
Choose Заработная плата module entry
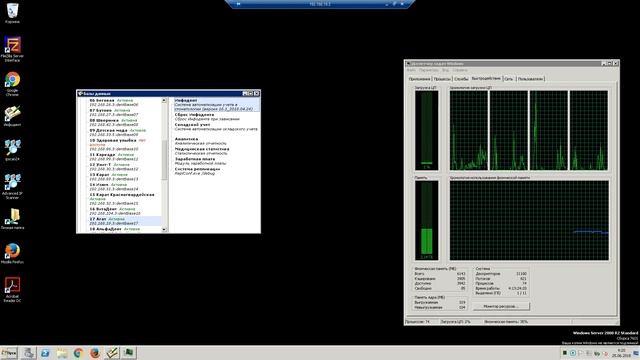[216, 161]
